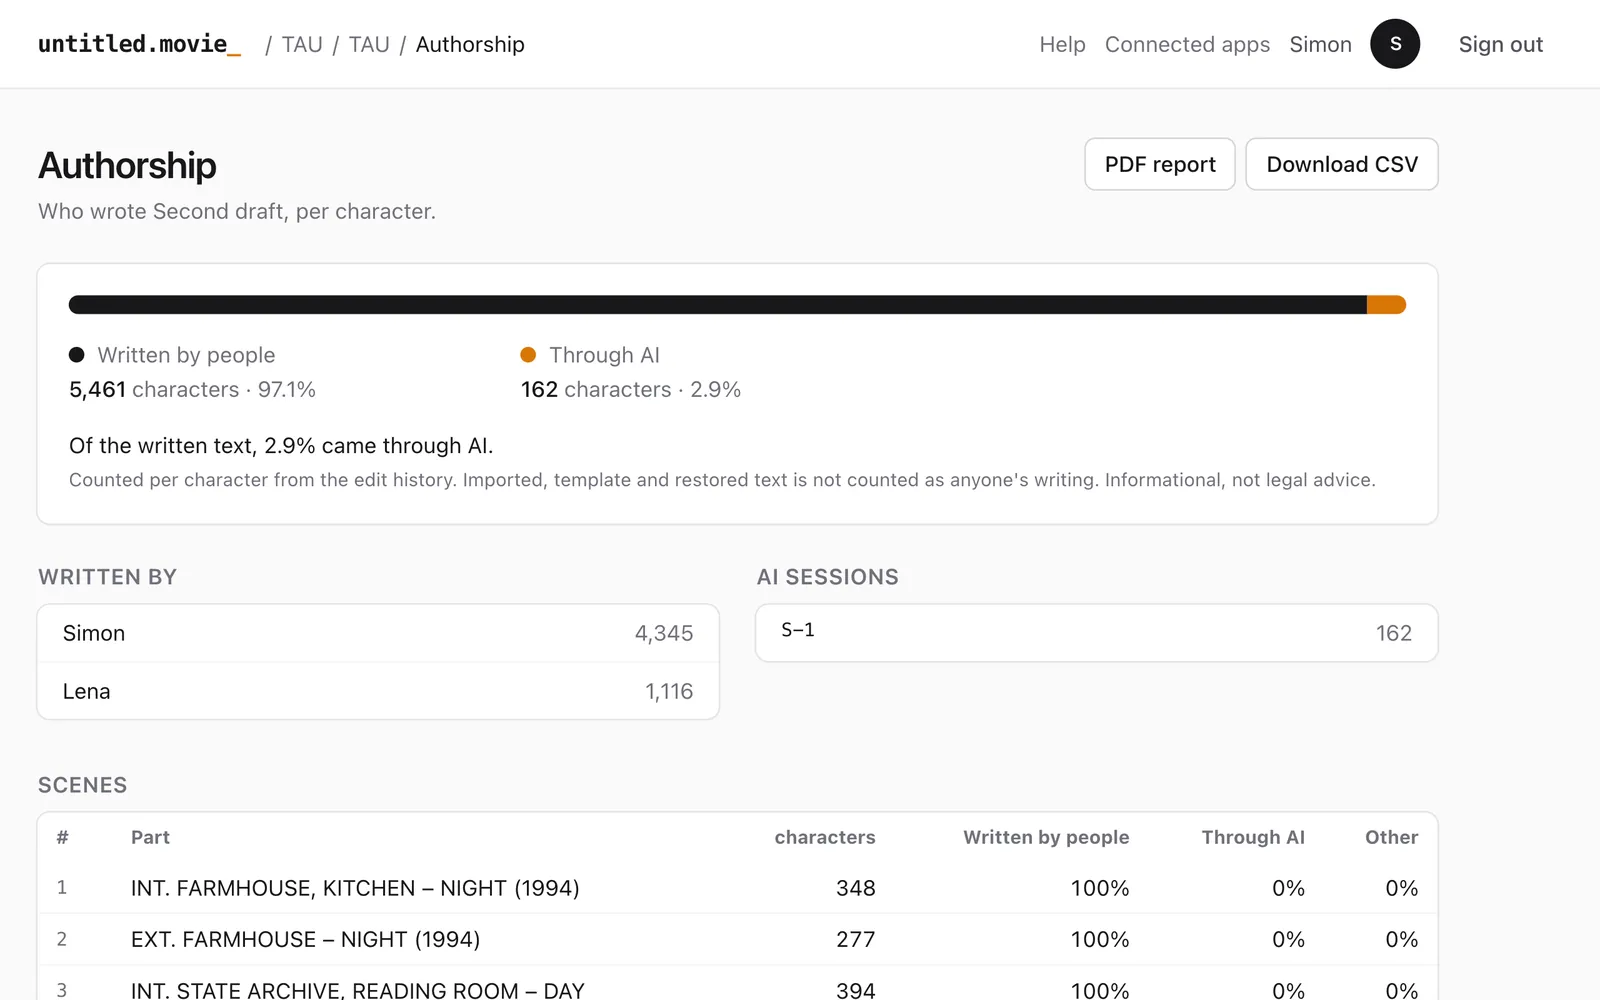Select the Simon row in Written By

coord(378,633)
